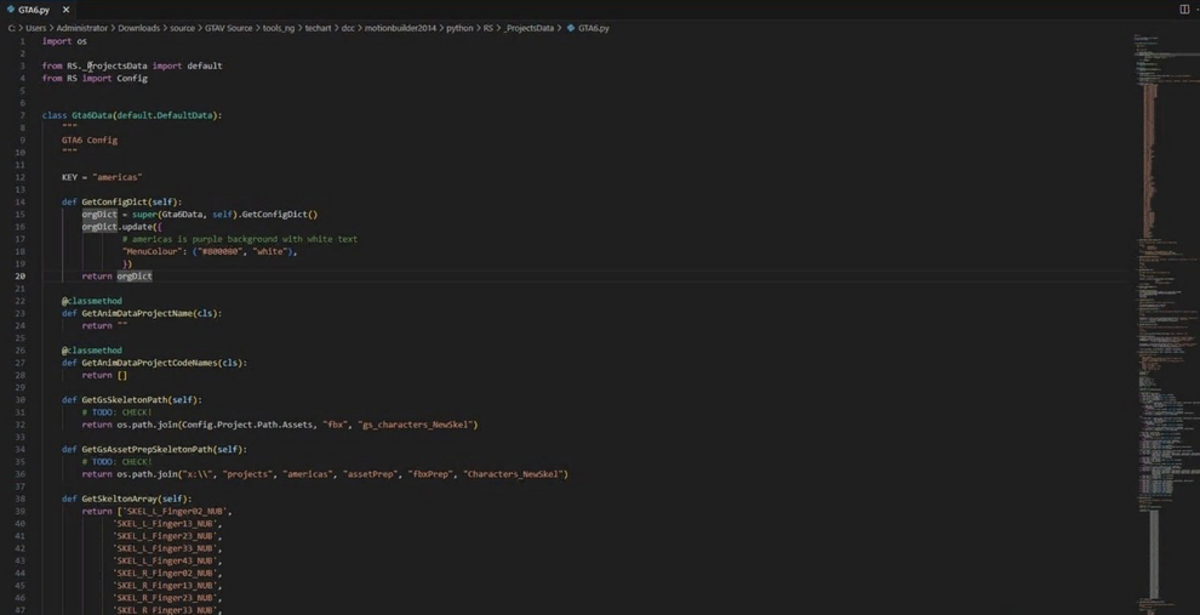Image resolution: width=1200 pixels, height=615 pixels.
Task: Open the GTA6.py breadcrumb symbol list
Action: (593, 28)
